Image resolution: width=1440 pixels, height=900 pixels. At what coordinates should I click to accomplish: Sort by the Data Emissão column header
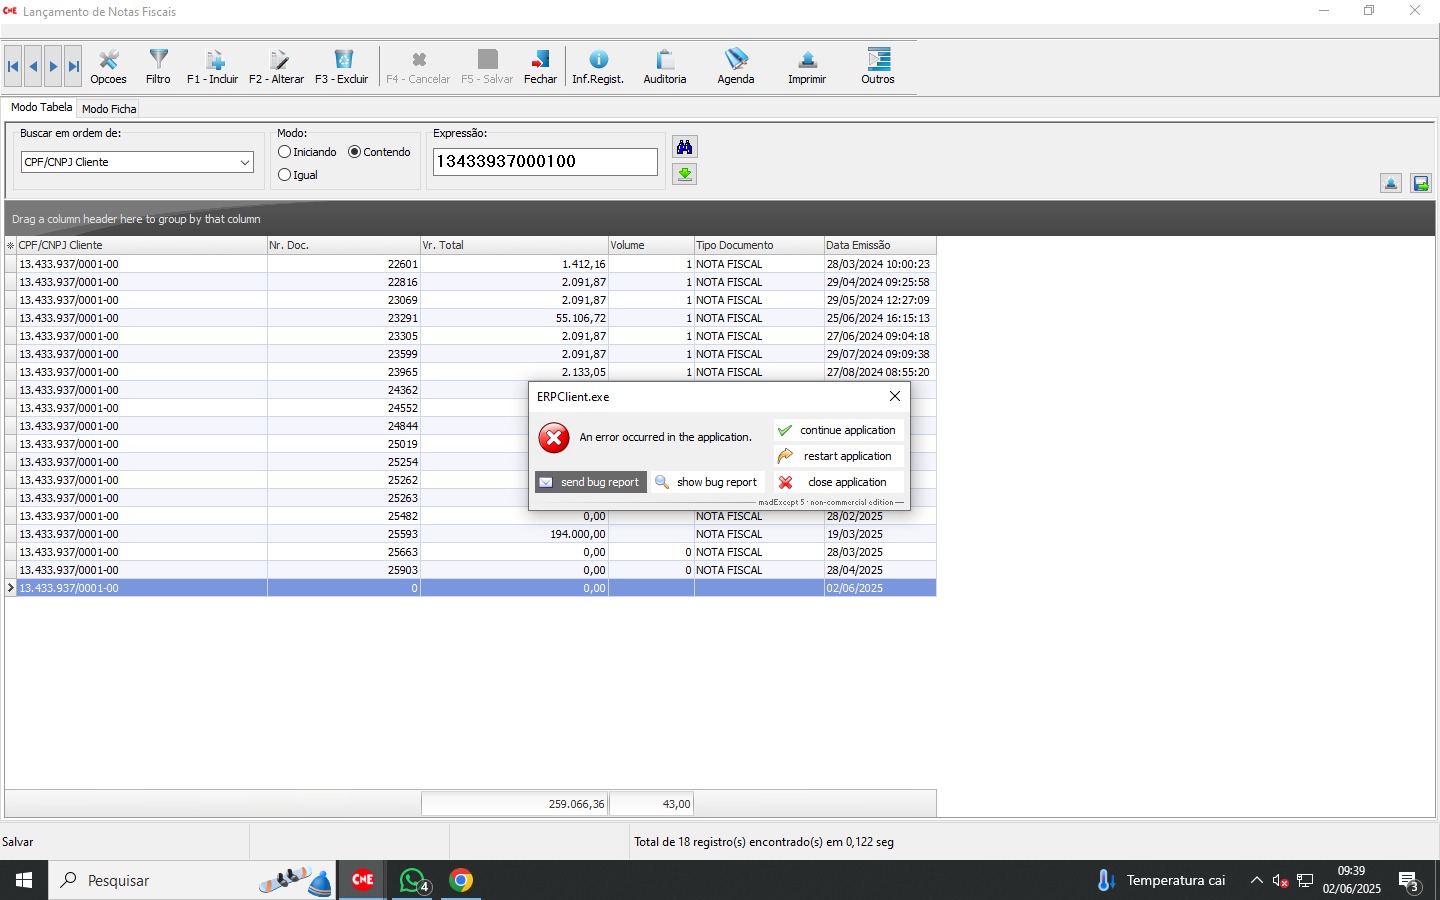pyautogui.click(x=878, y=245)
